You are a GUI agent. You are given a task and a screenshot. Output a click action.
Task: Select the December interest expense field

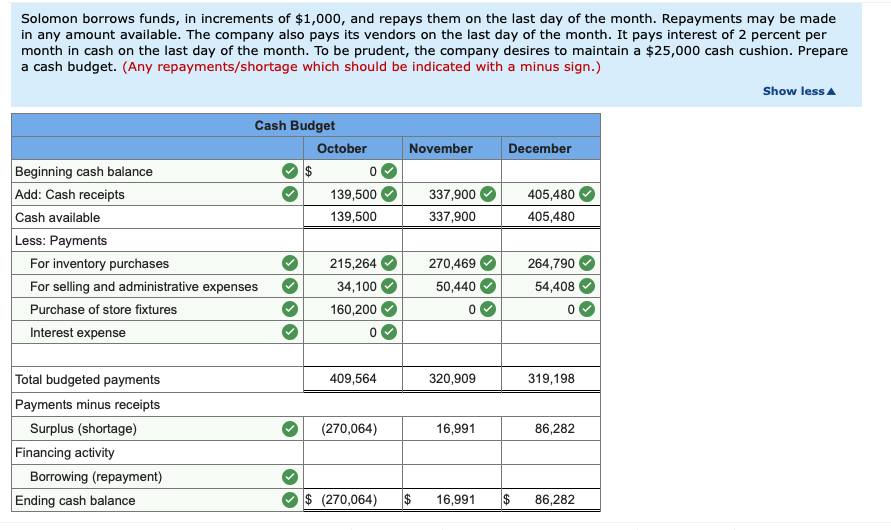tap(551, 332)
